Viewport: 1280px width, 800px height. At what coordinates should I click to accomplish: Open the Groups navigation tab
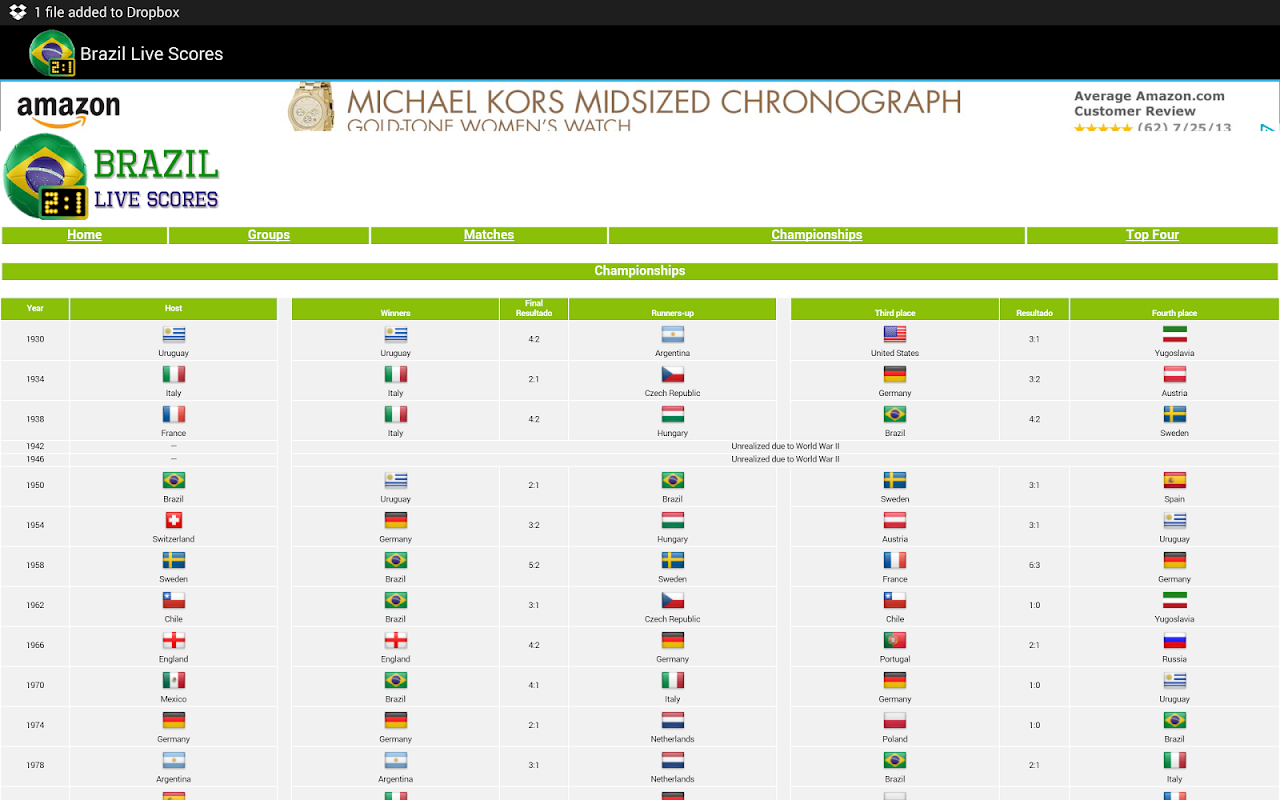coord(269,235)
